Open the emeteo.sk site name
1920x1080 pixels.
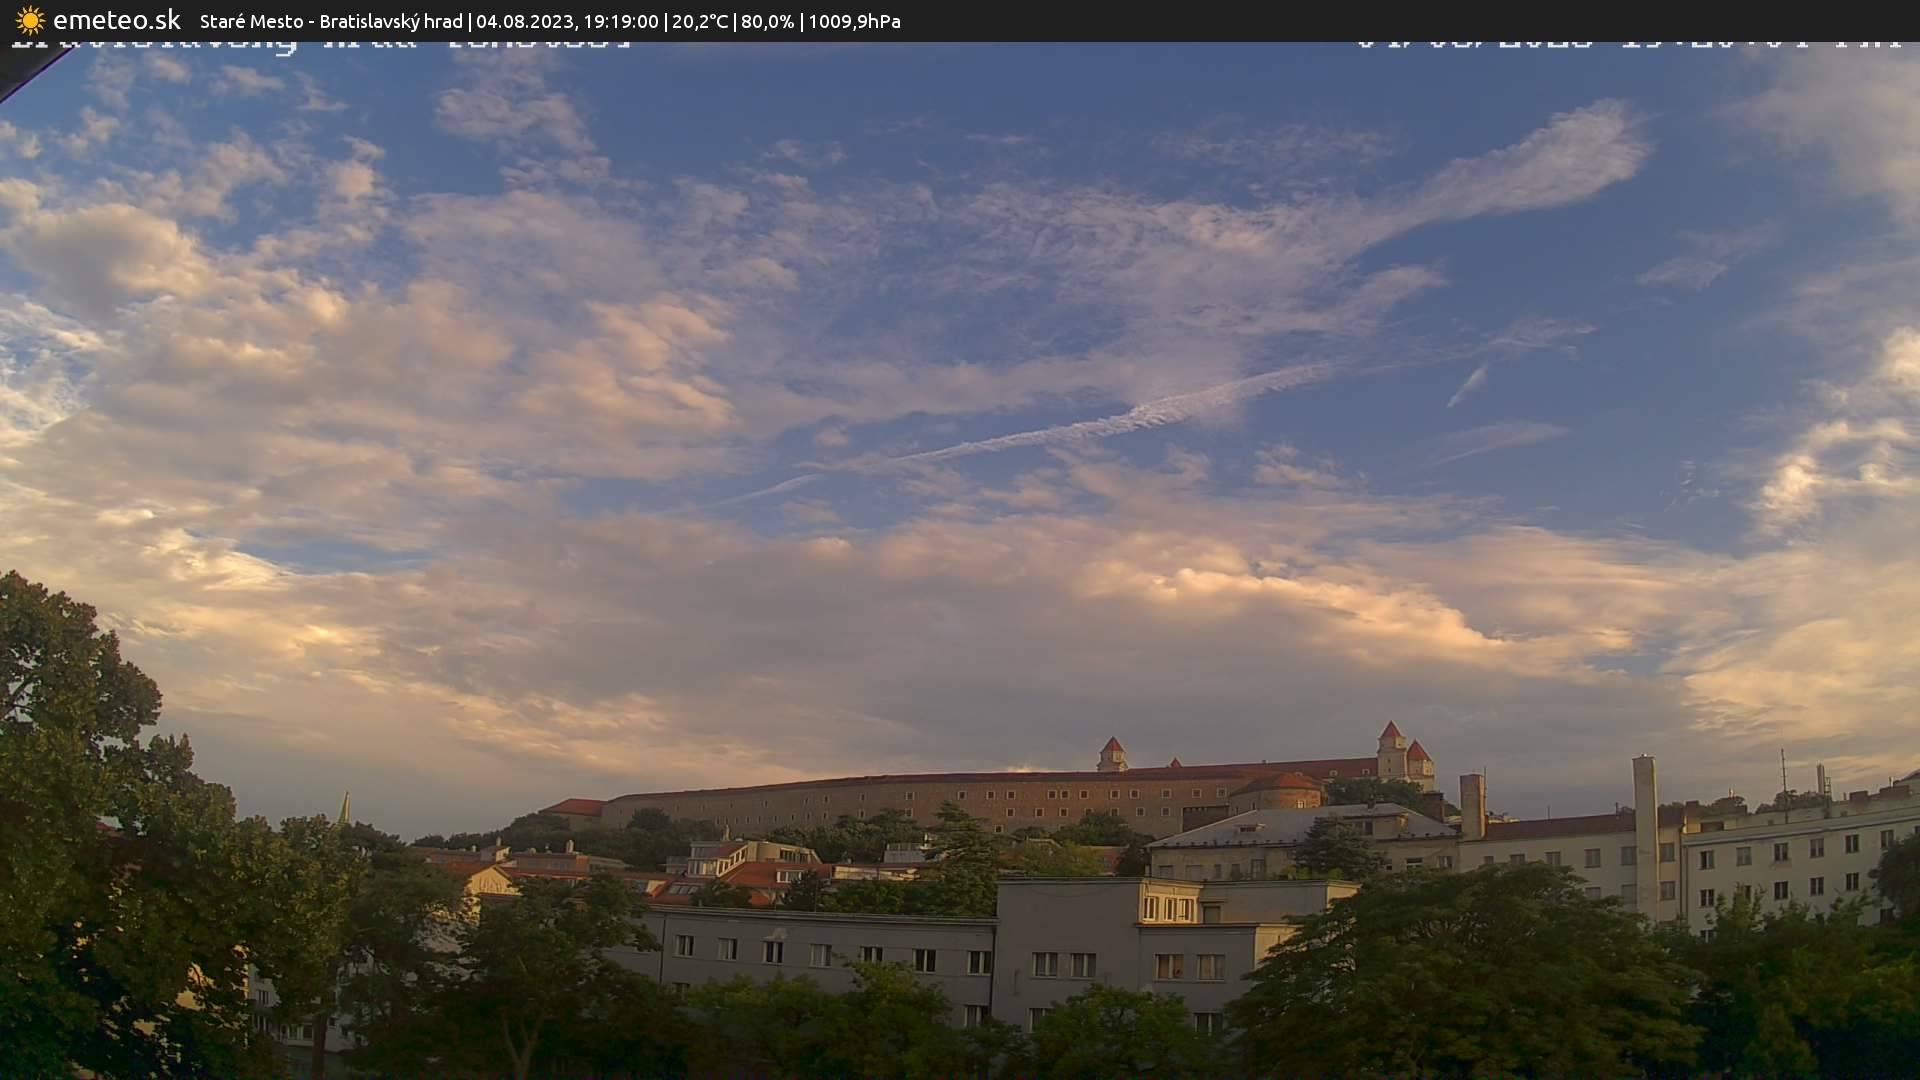point(117,20)
